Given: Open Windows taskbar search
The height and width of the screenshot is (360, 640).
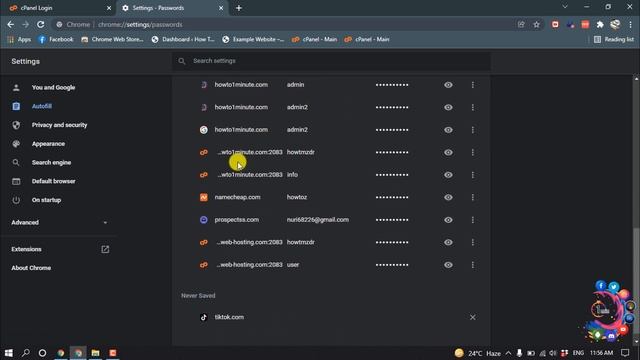Looking at the screenshot, I should pyautogui.click(x=26, y=353).
